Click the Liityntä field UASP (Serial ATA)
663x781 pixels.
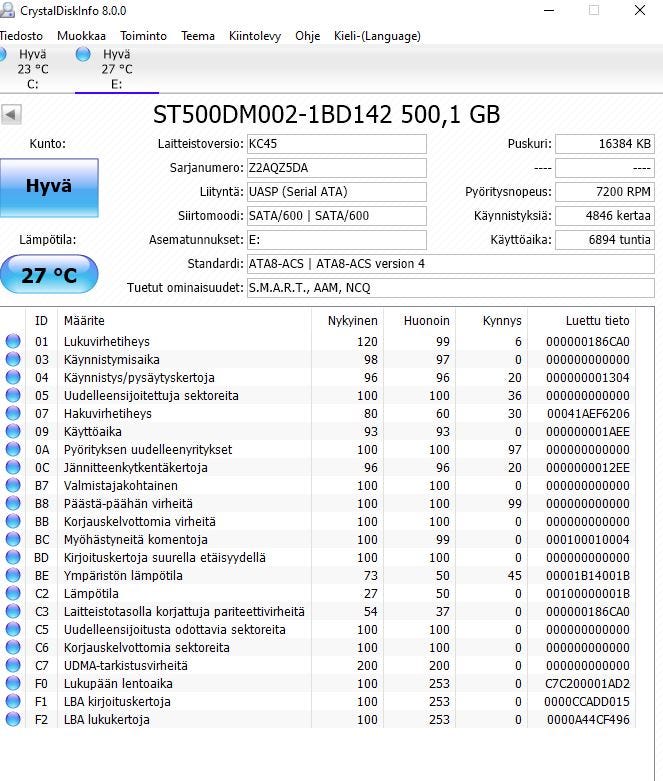[337, 192]
